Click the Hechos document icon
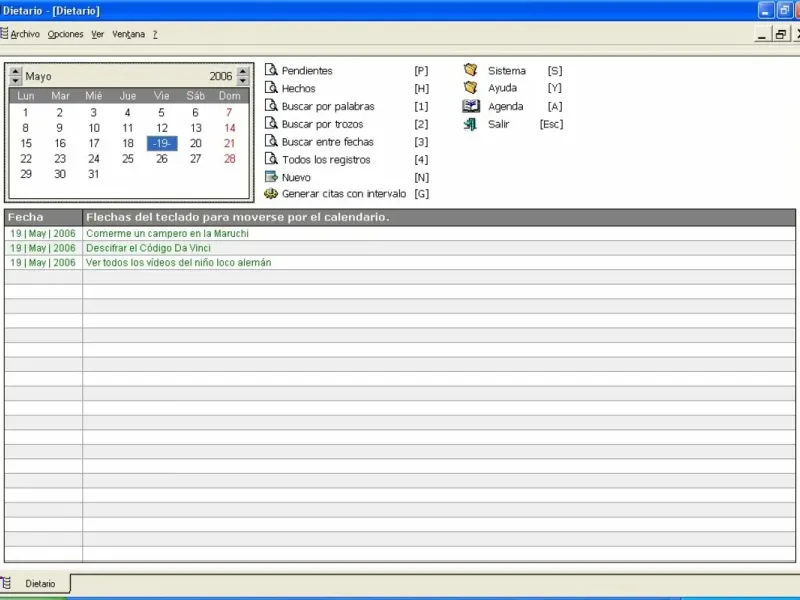800x600 pixels. 271,88
